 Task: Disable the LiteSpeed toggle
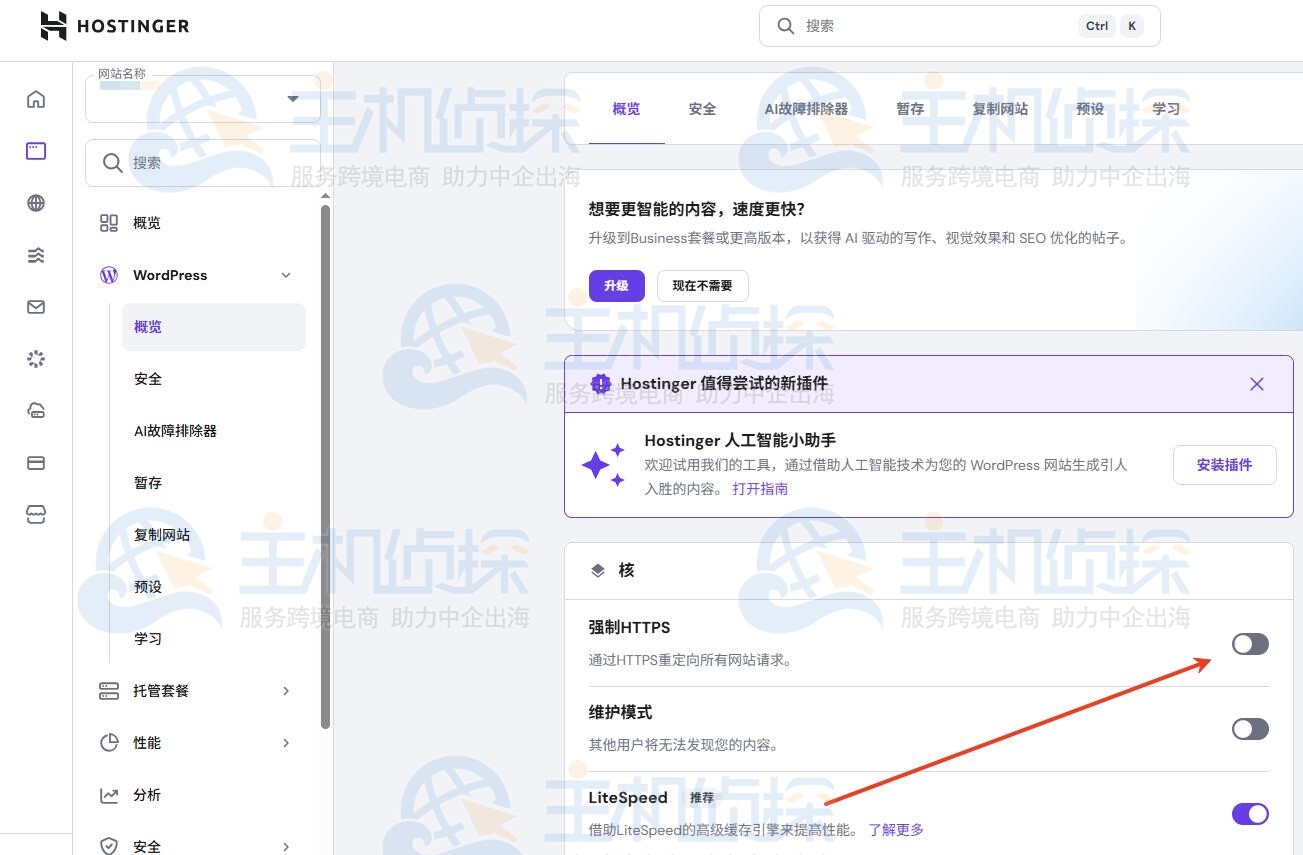pos(1250,814)
